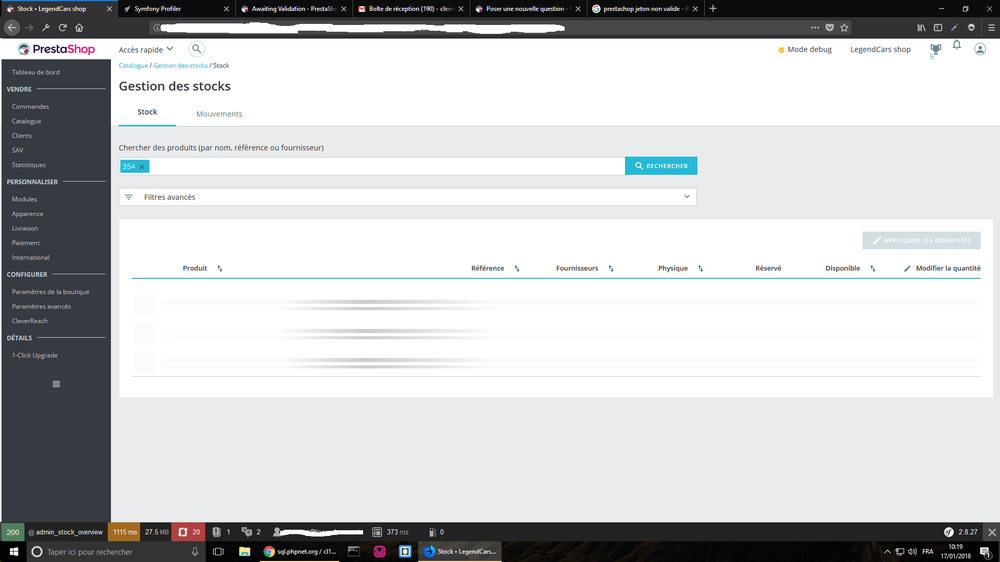
Task: Go to browser home page icon
Action: tap(79, 27)
